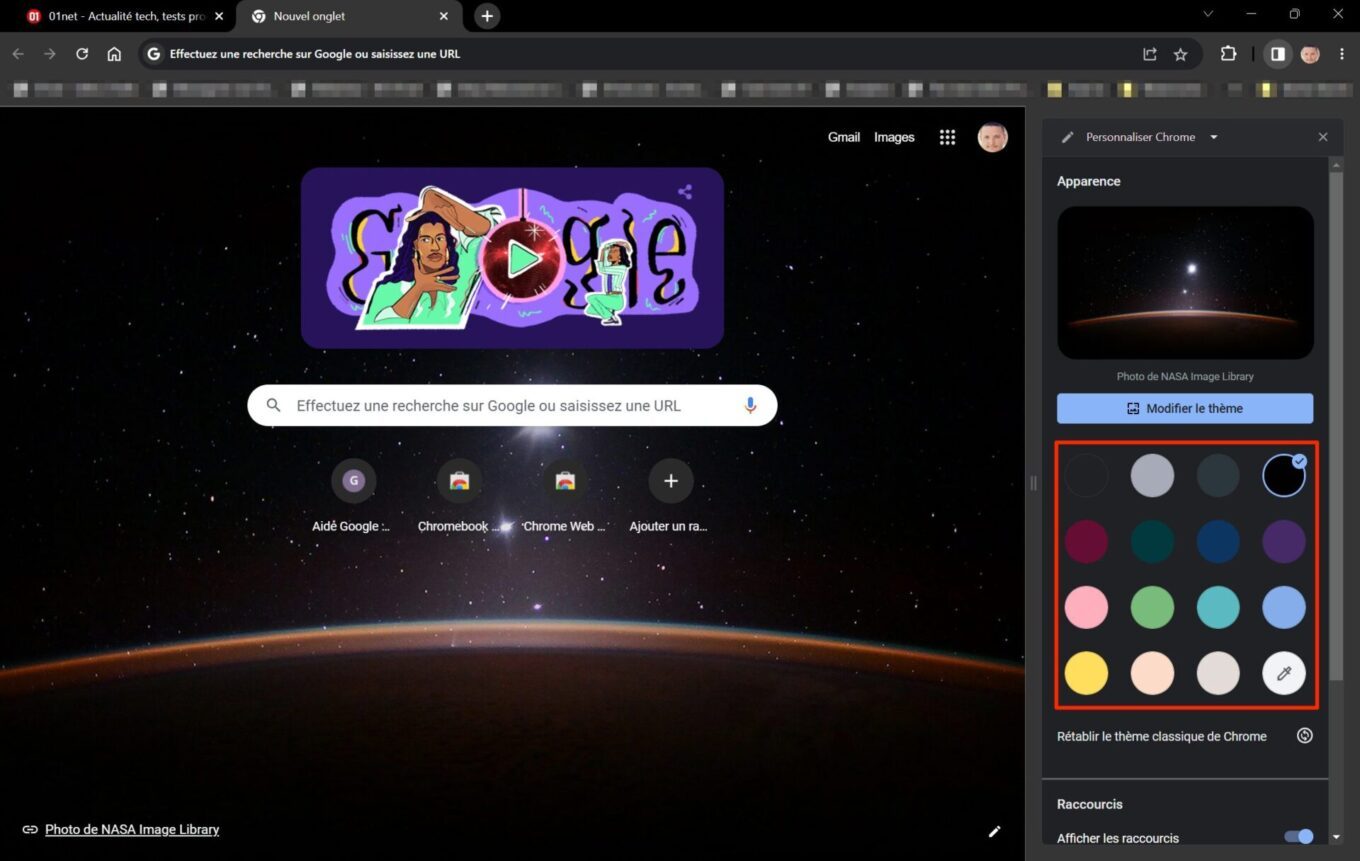Click Rétablir le thème classique de Chrome
Screen dimensions: 1360x861
(x=1162, y=736)
